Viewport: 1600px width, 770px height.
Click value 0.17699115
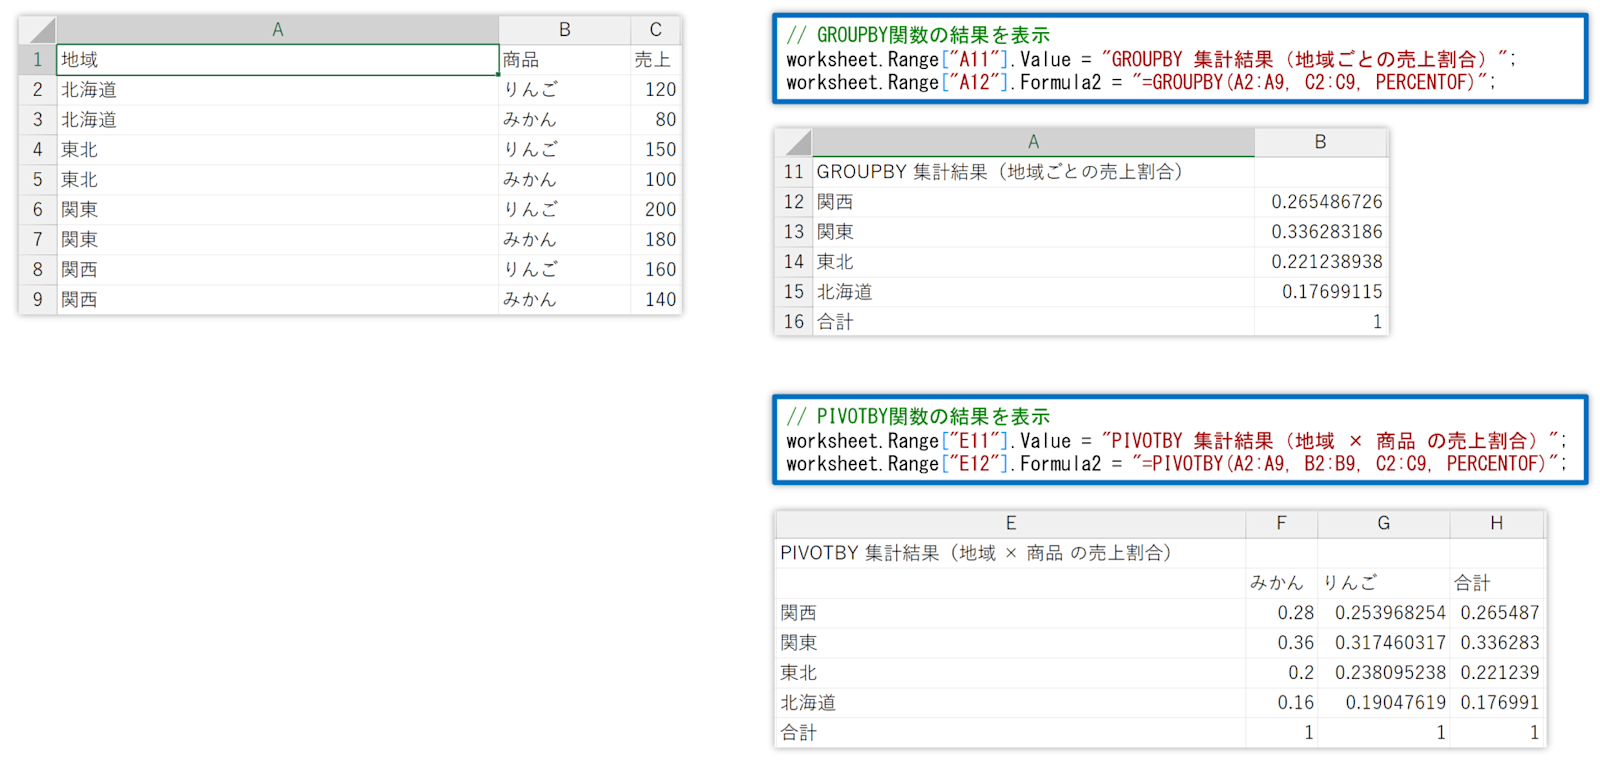1321,292
